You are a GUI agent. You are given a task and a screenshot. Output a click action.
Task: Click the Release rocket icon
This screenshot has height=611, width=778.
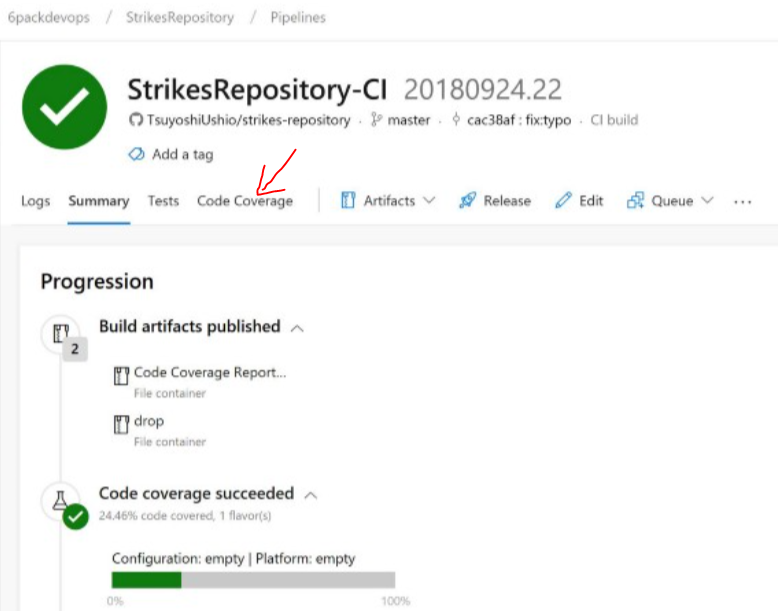[x=467, y=201]
